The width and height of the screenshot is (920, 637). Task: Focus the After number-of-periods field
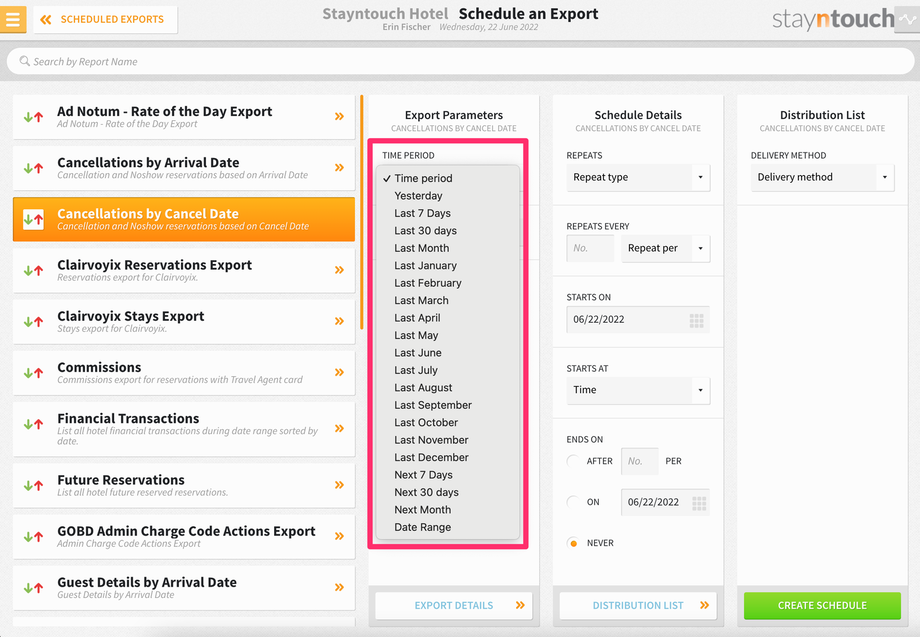pos(640,461)
